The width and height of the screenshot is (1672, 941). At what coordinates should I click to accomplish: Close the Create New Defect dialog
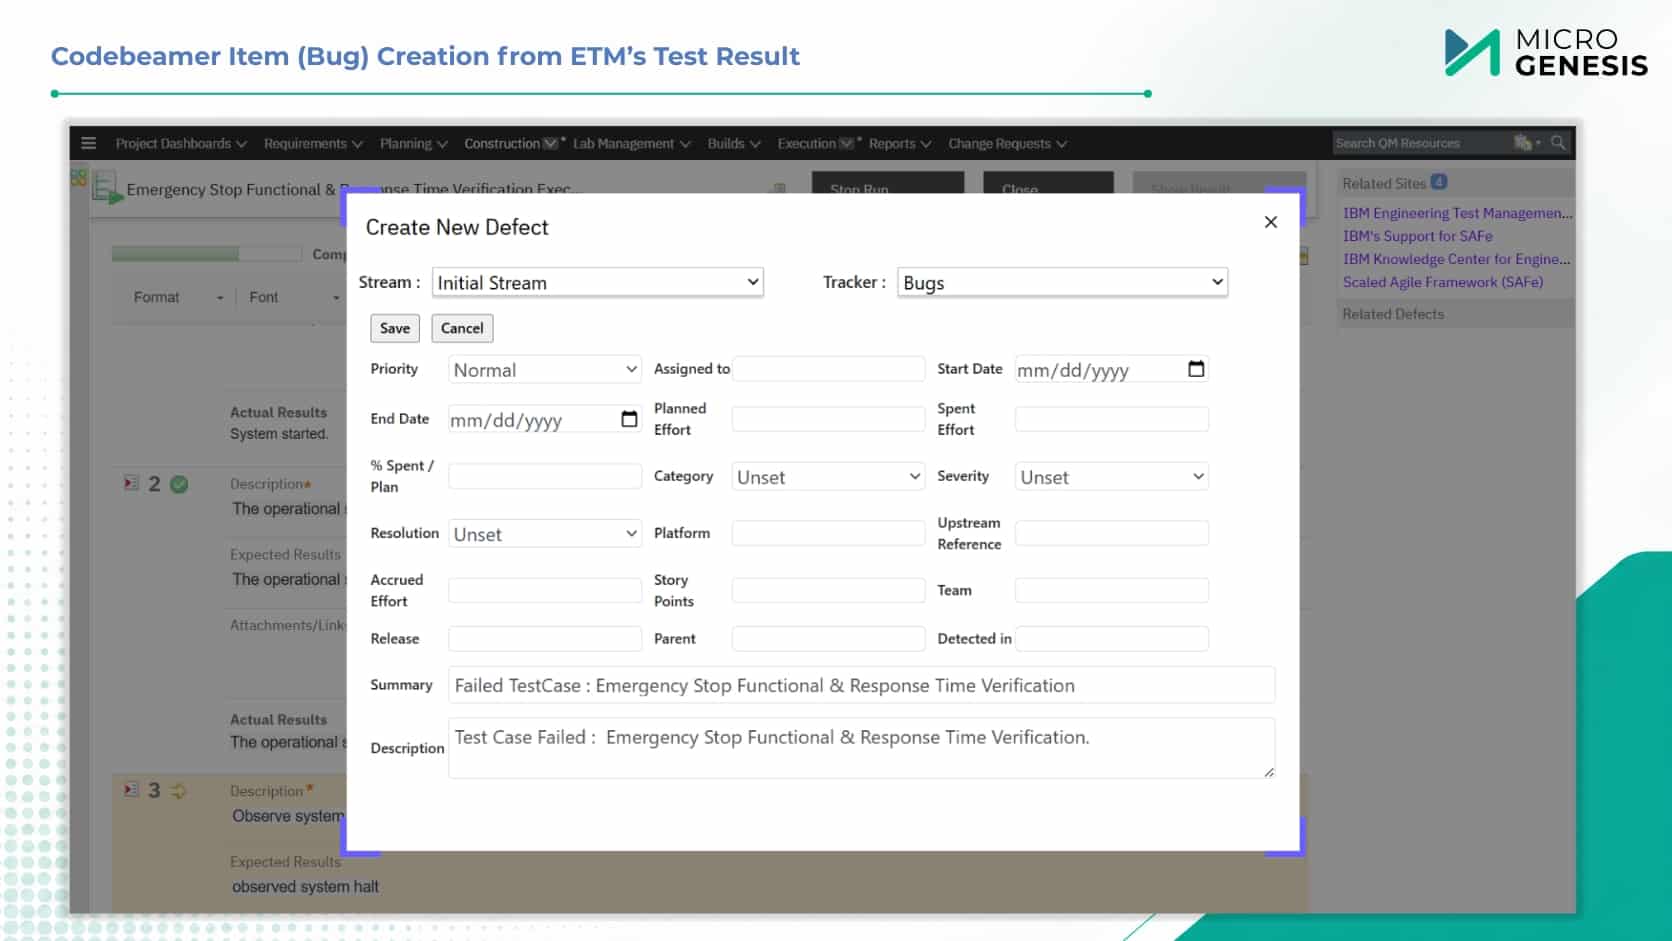[x=1270, y=222]
